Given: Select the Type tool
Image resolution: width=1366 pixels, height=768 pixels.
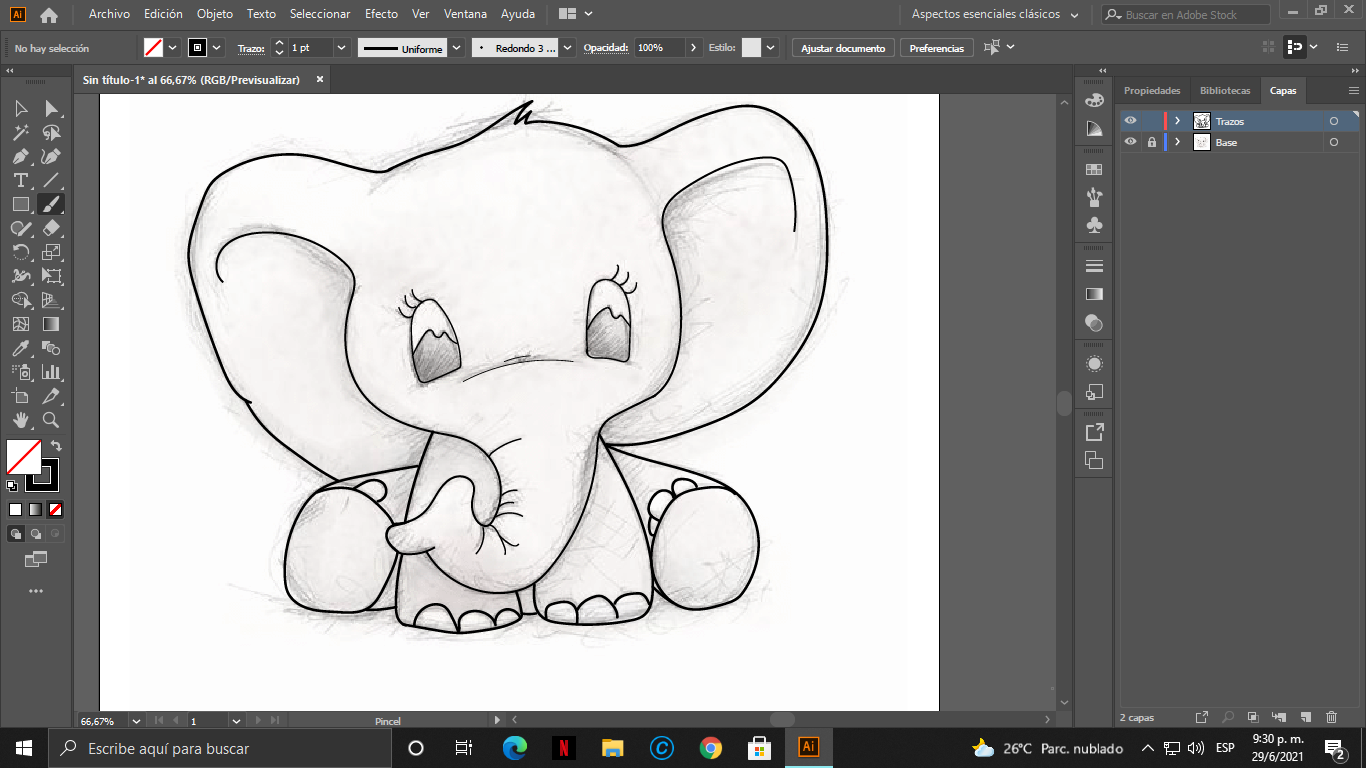Looking at the screenshot, I should 20,181.
